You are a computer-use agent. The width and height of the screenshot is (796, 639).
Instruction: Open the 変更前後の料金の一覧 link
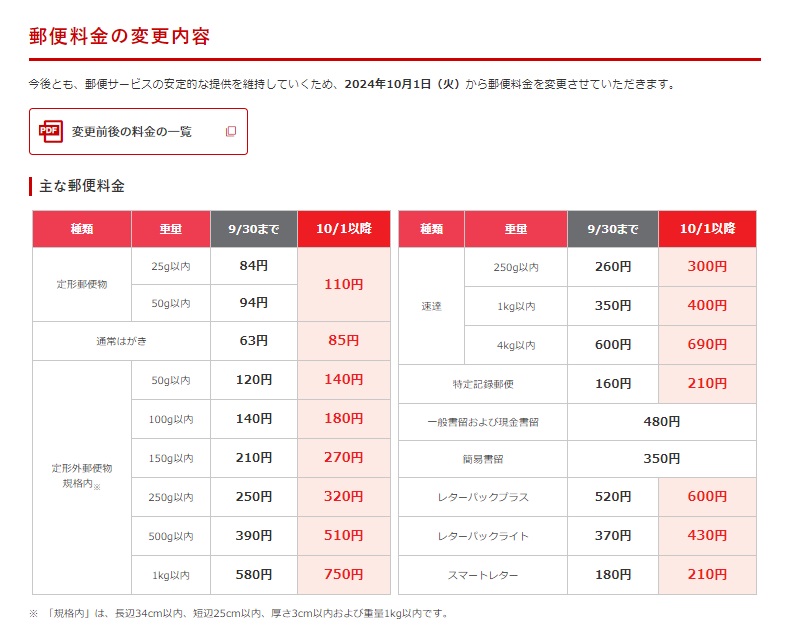[131, 131]
